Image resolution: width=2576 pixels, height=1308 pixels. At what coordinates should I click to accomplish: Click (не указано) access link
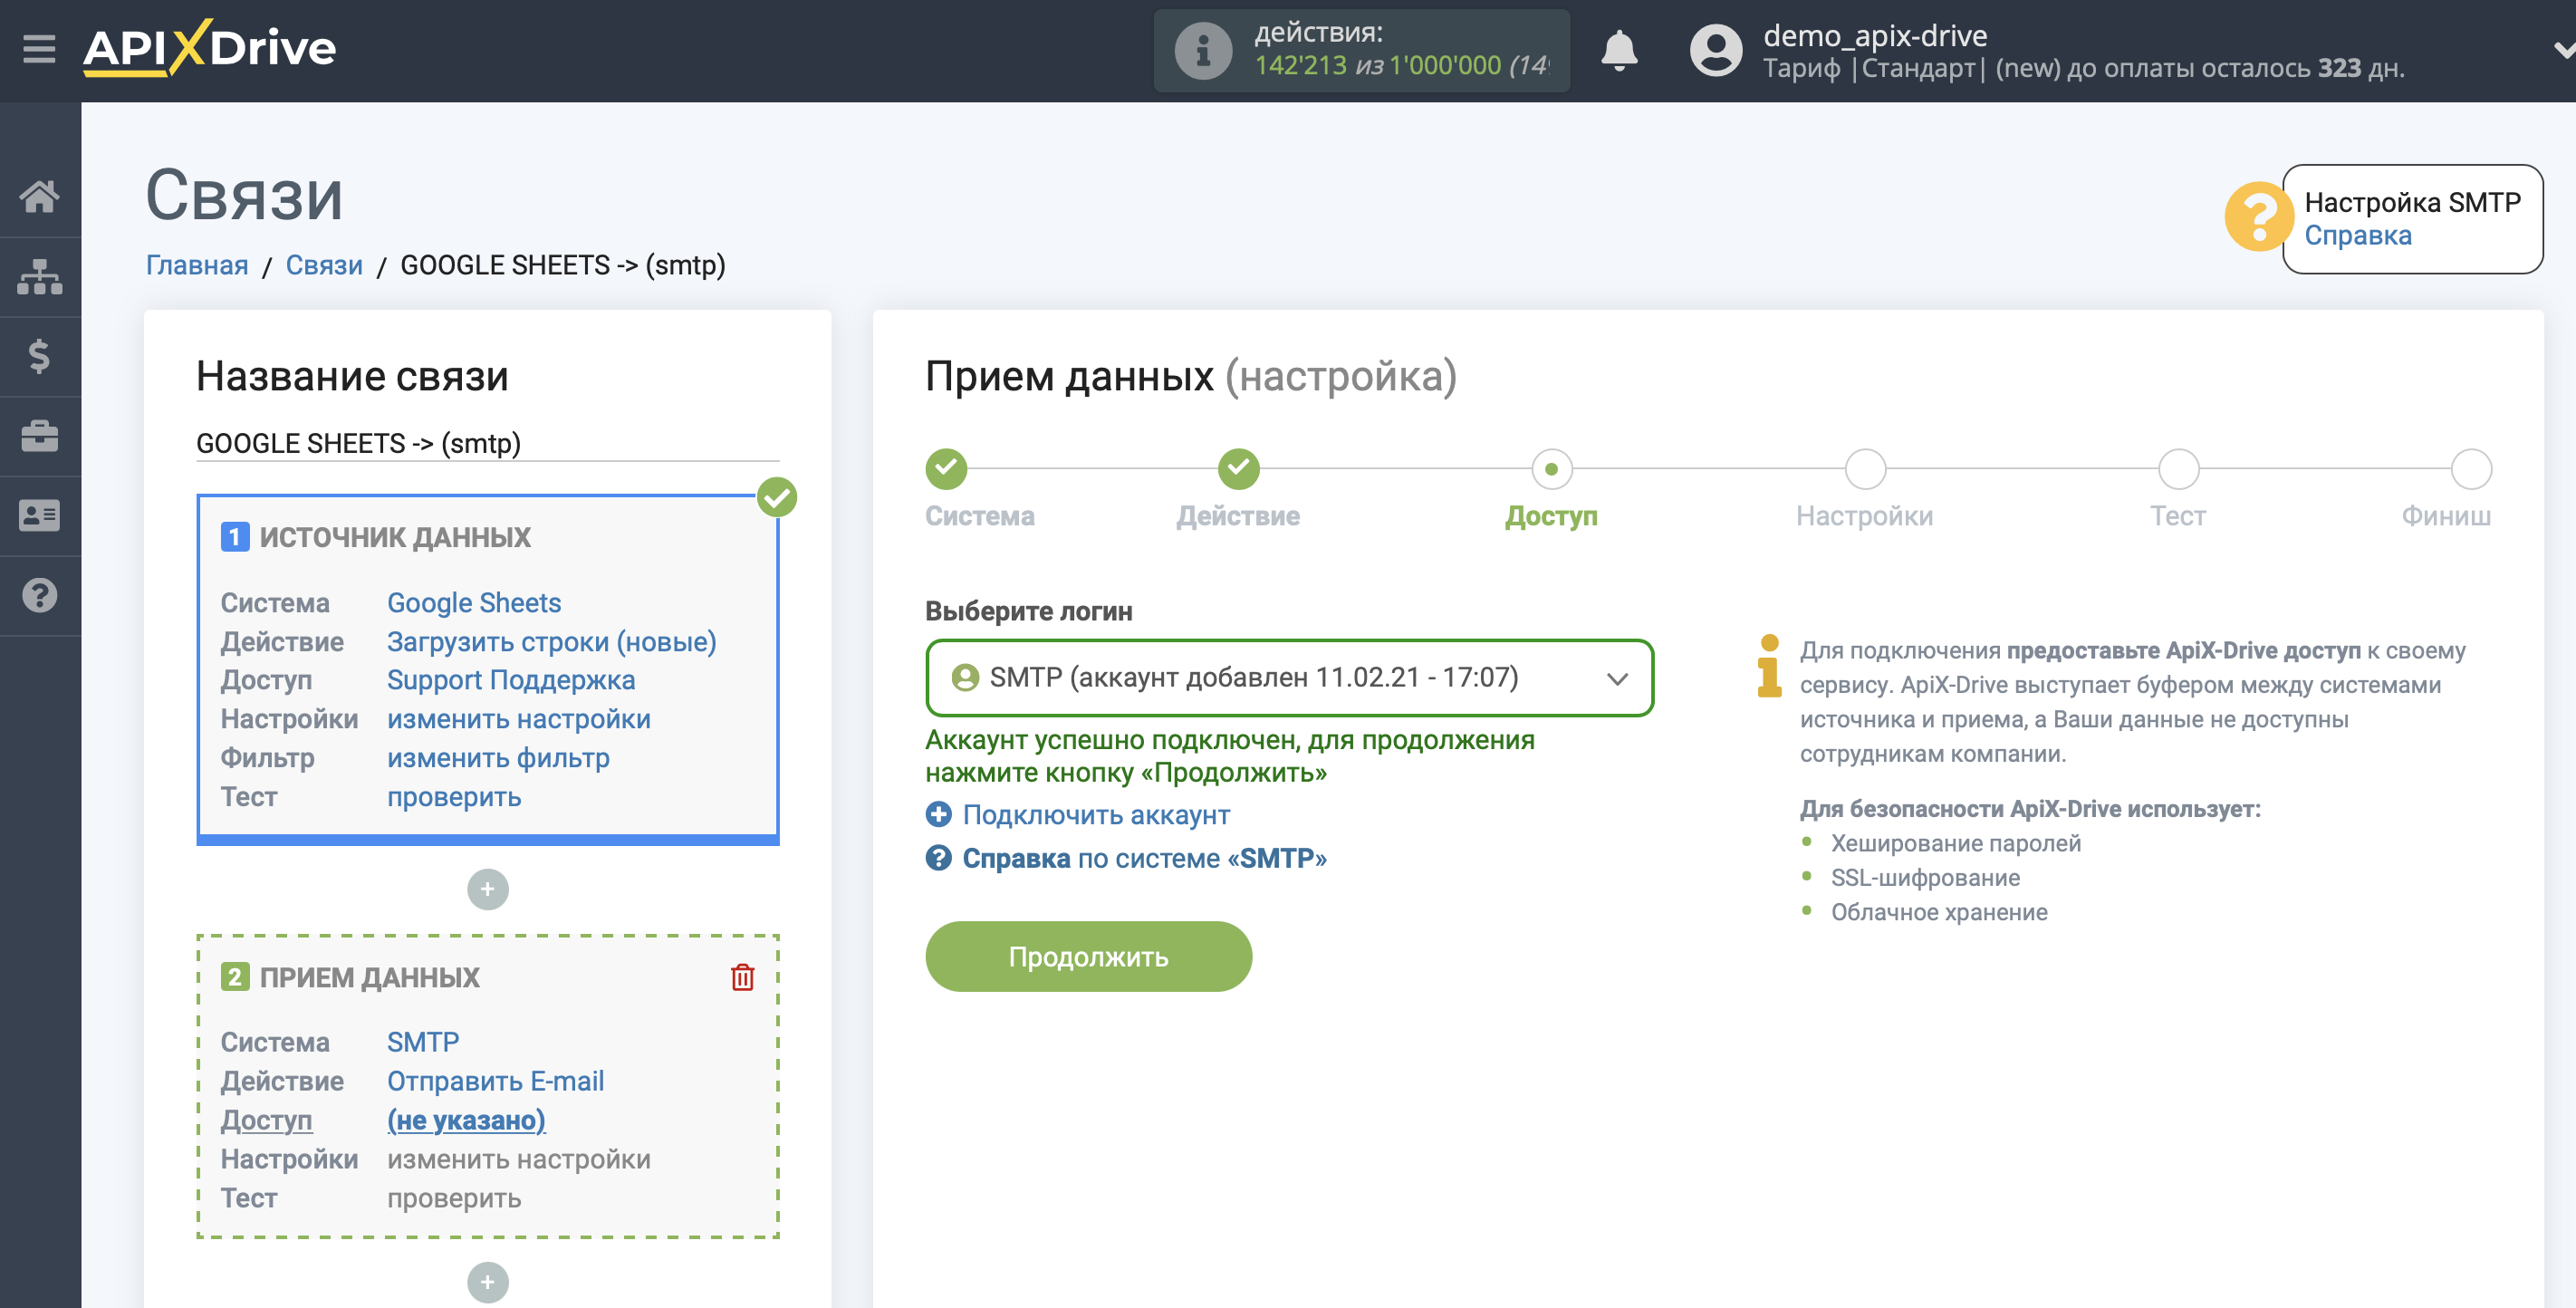(466, 1120)
